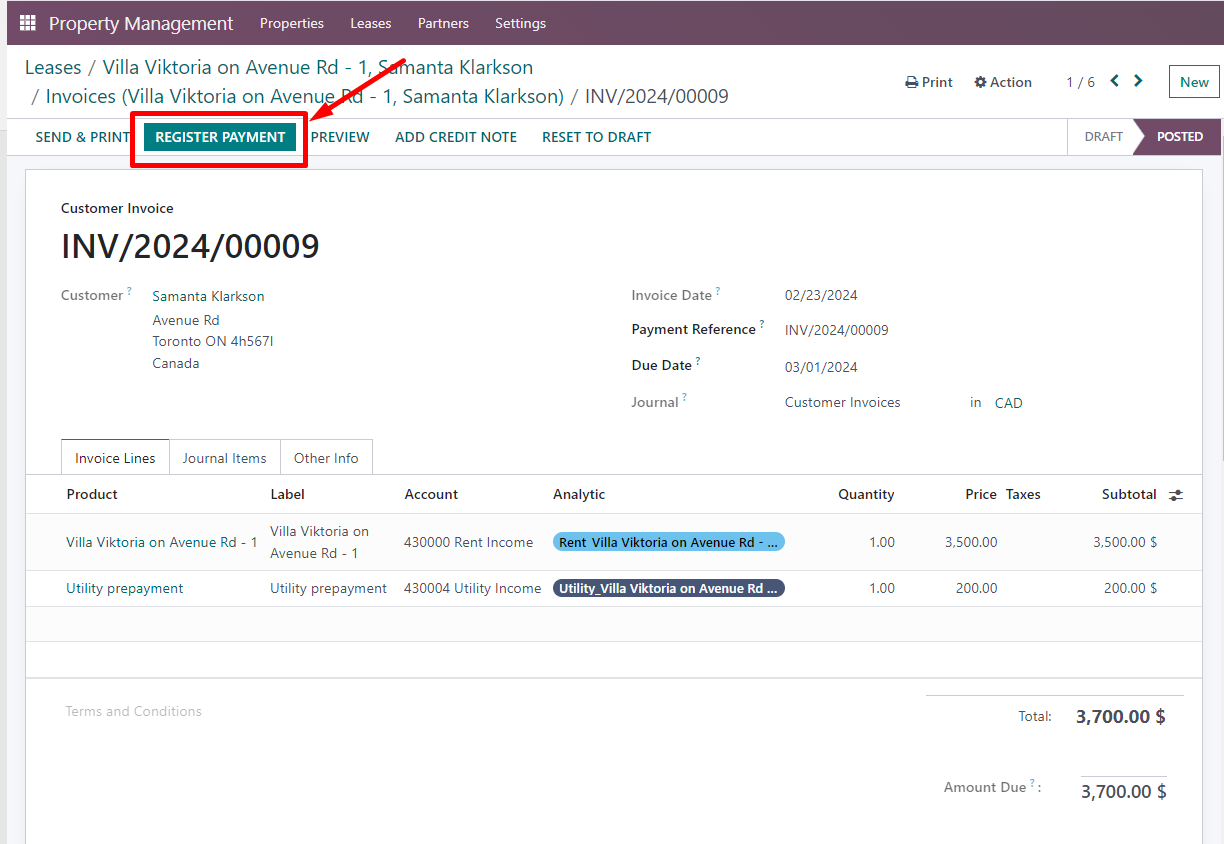1224x844 pixels.
Task: Click the CAD currency value
Action: coord(1009,403)
